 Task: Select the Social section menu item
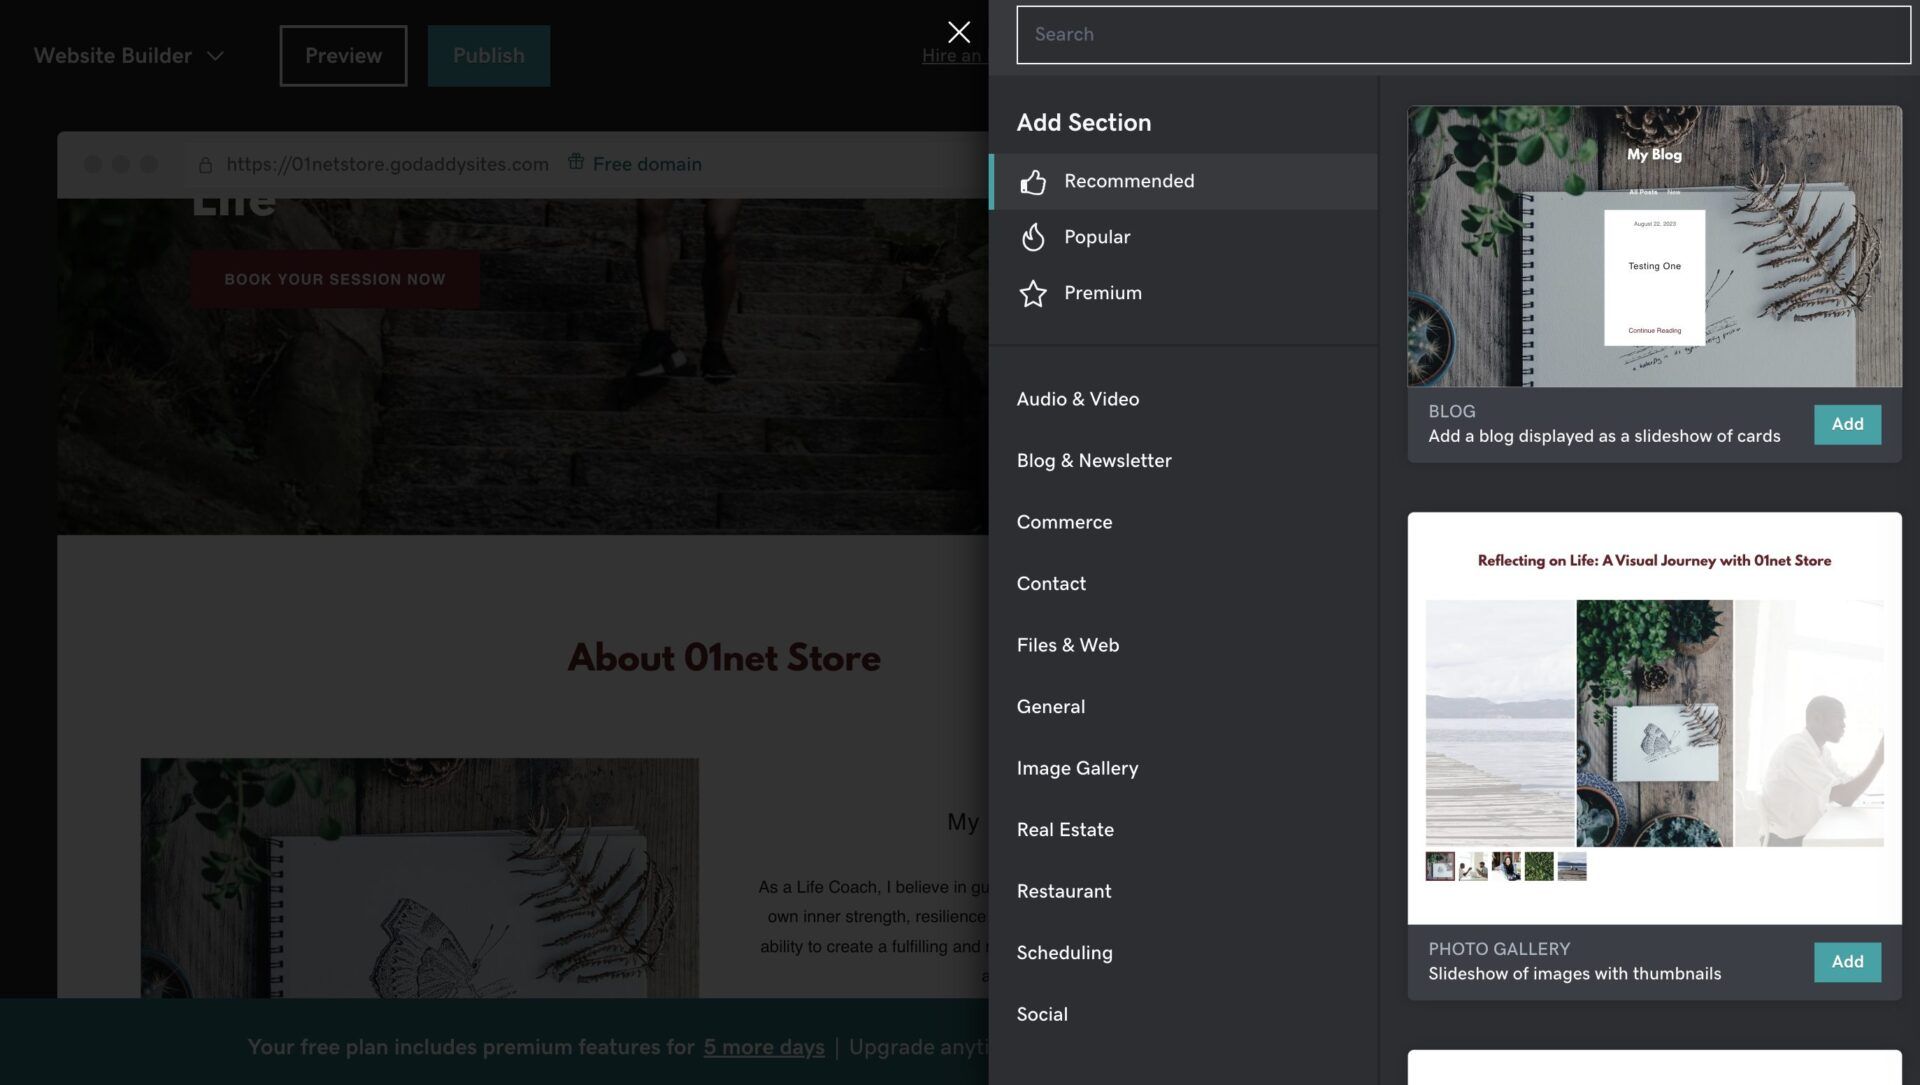coord(1042,1012)
